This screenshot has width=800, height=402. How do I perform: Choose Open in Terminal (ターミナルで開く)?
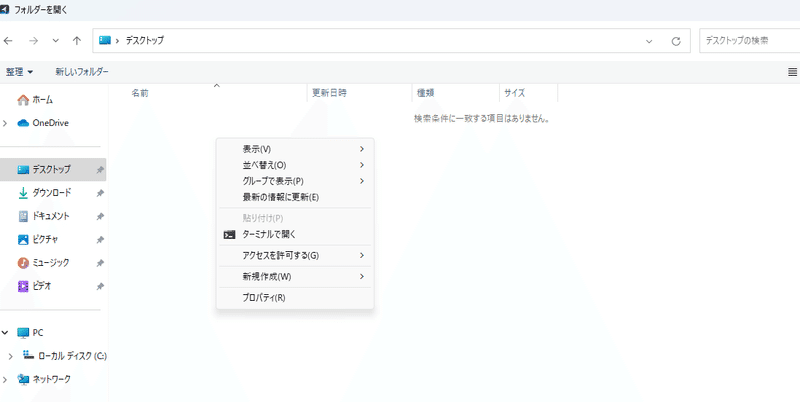(x=276, y=234)
